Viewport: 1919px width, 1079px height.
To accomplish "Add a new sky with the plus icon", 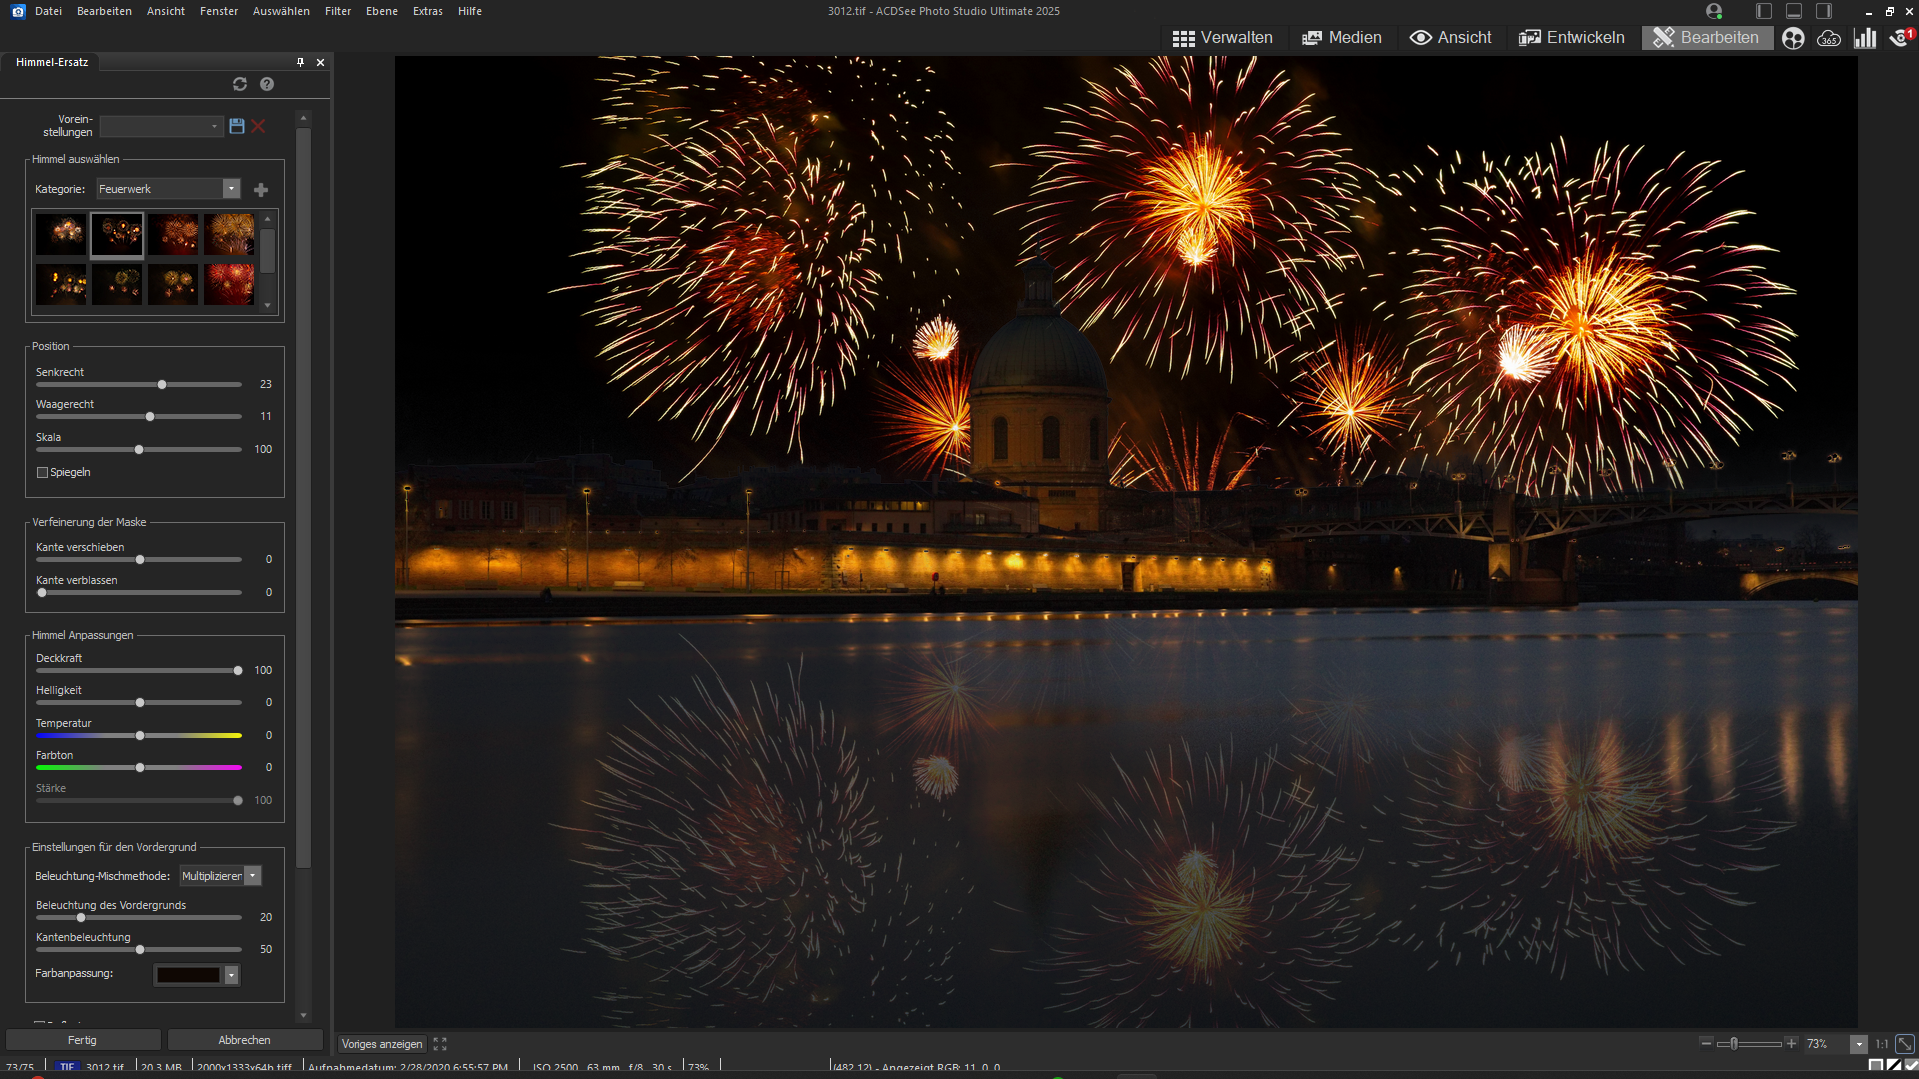I will click(x=261, y=190).
